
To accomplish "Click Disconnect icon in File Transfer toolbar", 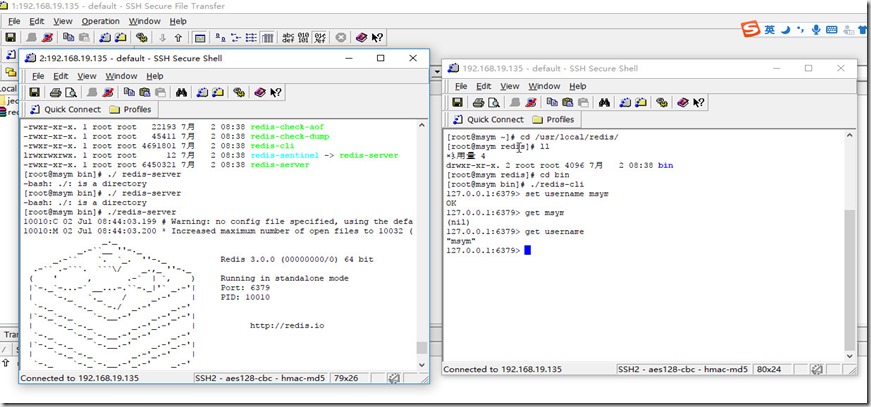I will (48, 38).
